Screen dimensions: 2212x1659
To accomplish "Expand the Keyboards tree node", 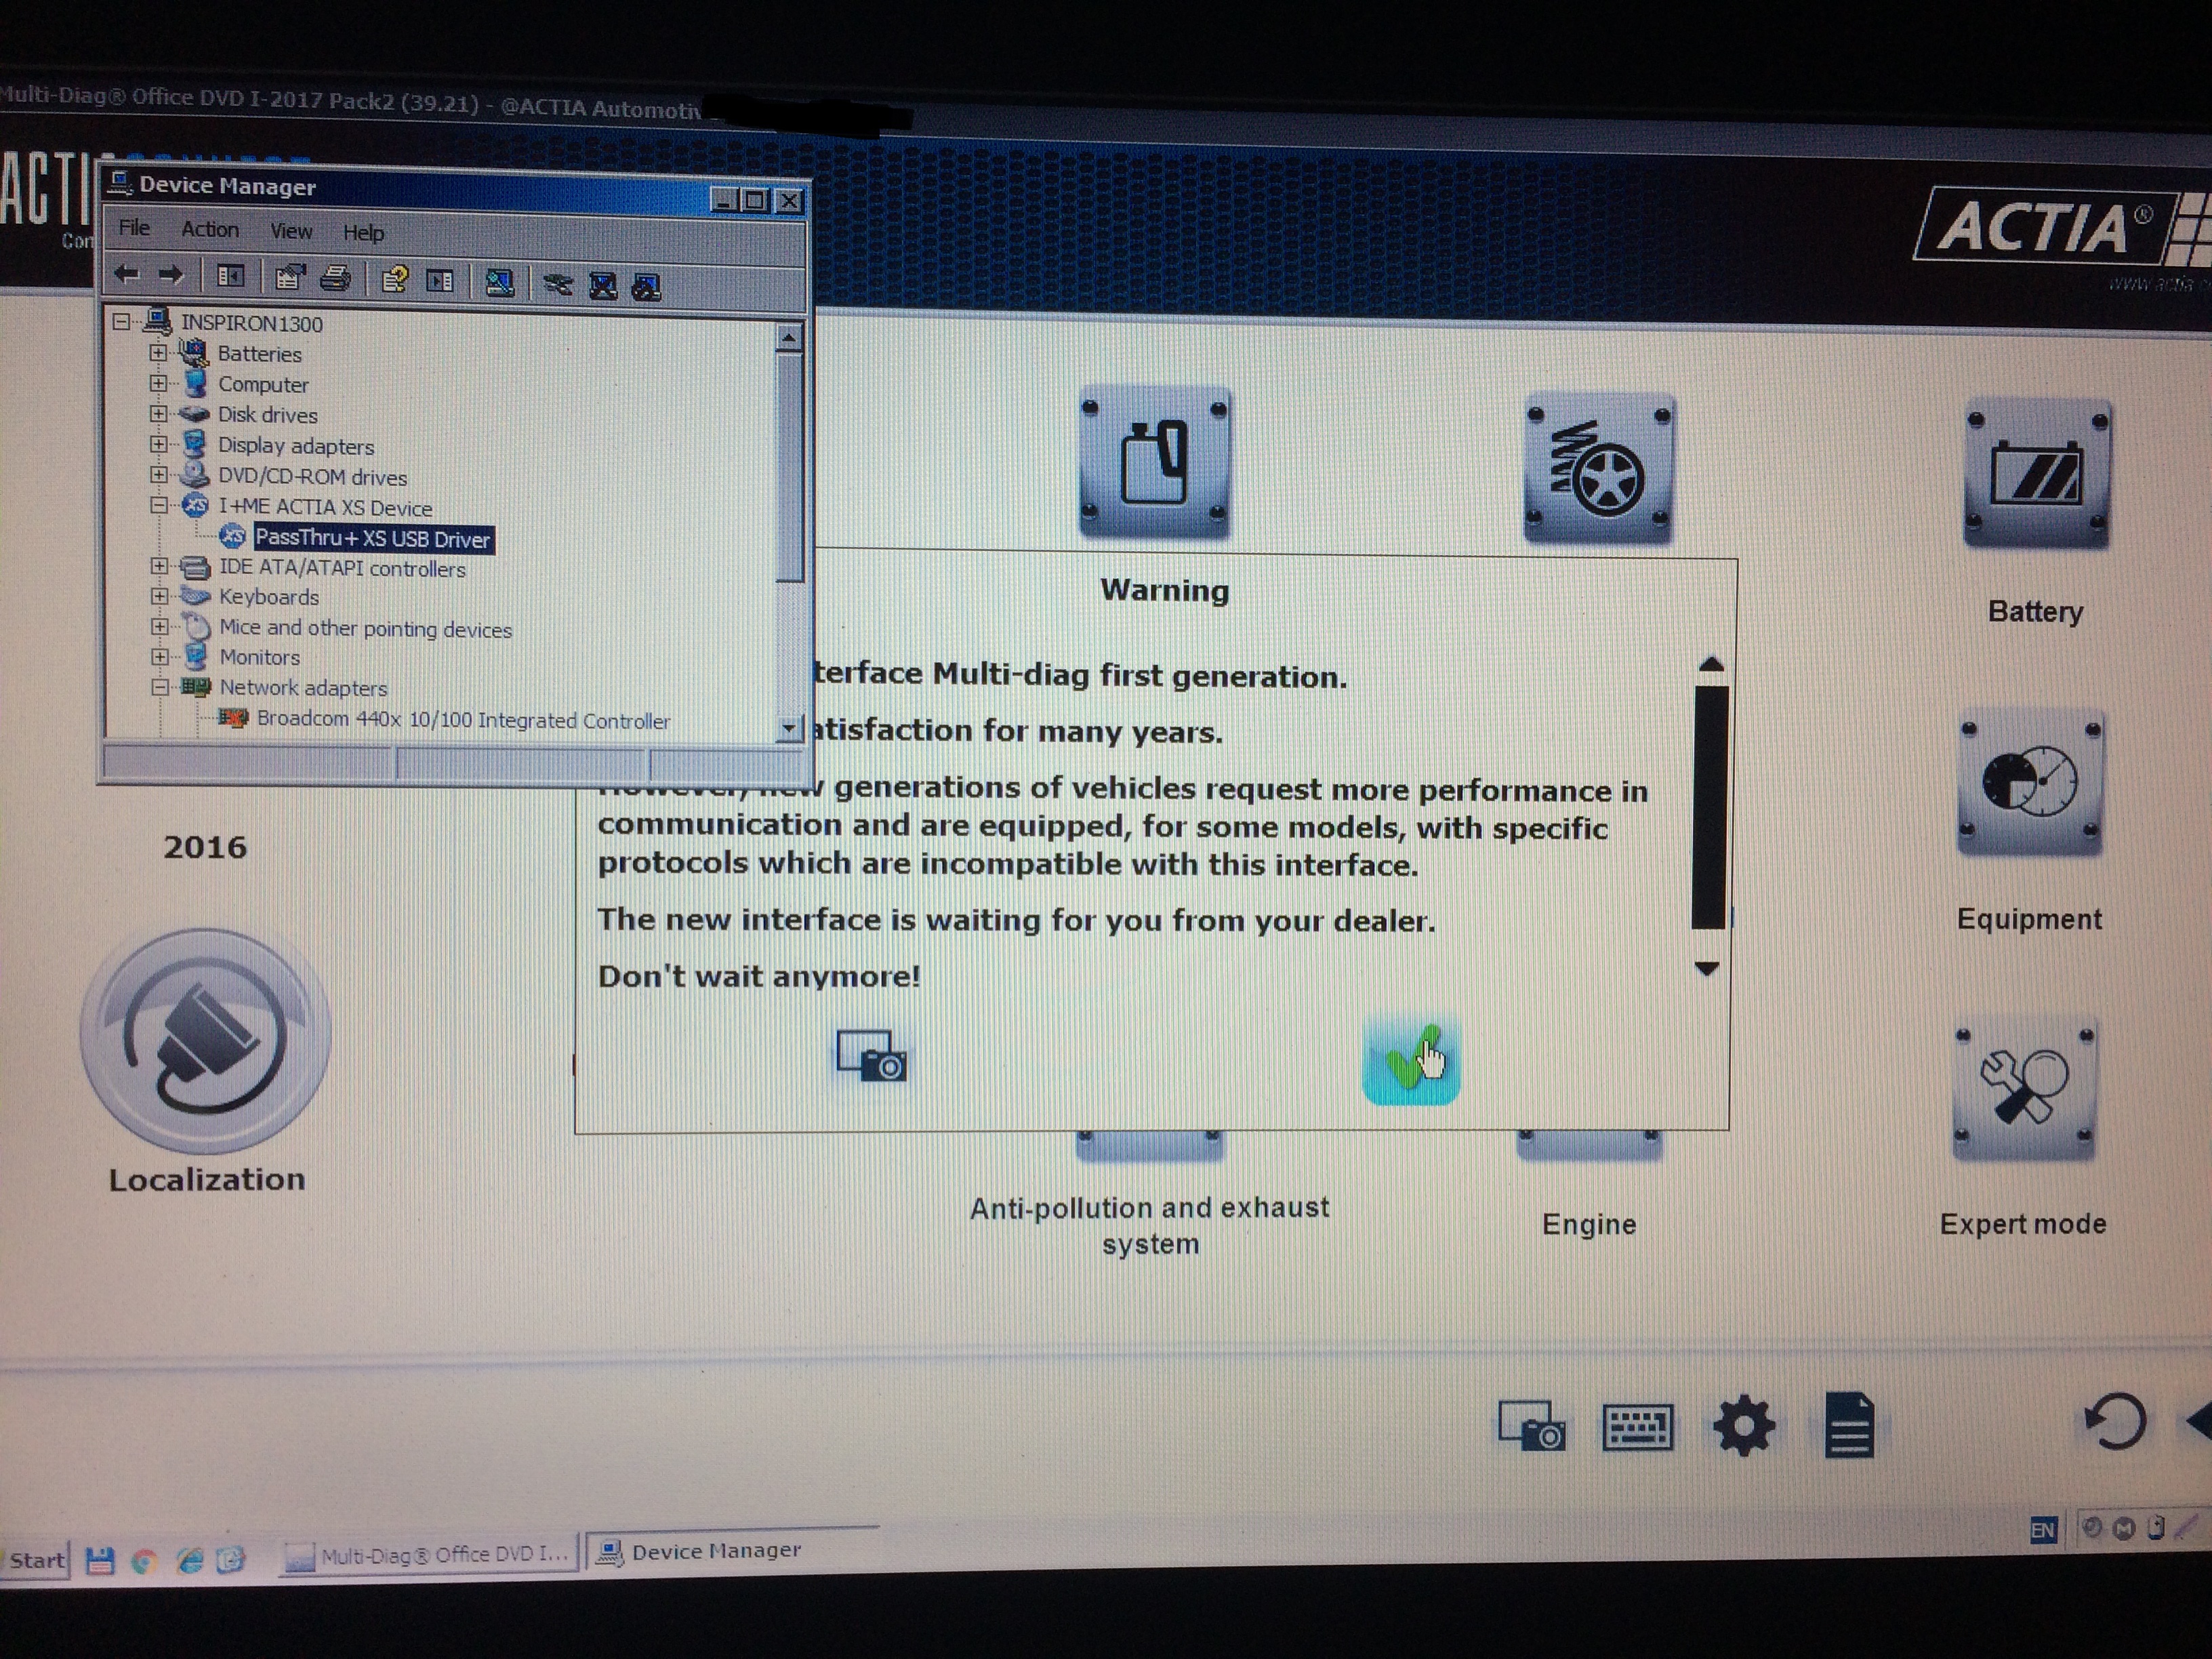I will click(x=159, y=596).
